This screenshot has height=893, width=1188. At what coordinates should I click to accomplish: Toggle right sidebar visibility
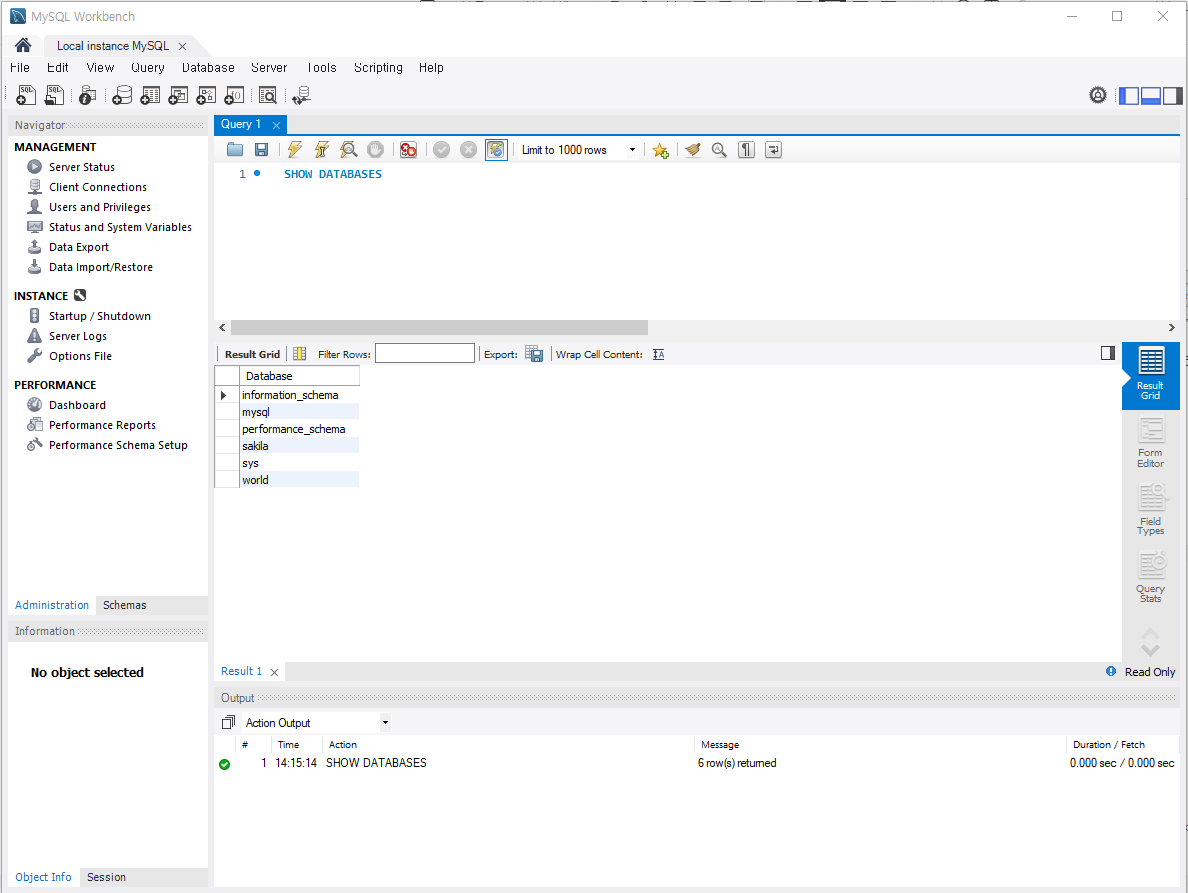[1173, 95]
